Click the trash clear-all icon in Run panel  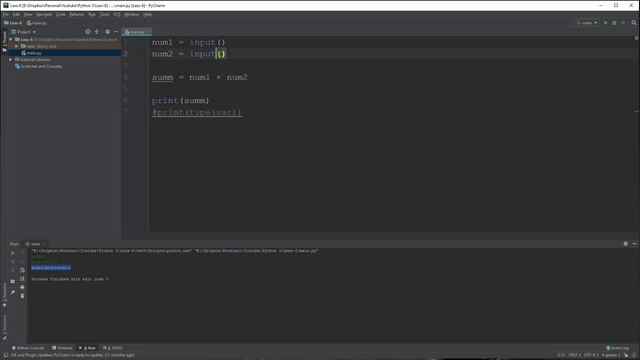(22, 296)
